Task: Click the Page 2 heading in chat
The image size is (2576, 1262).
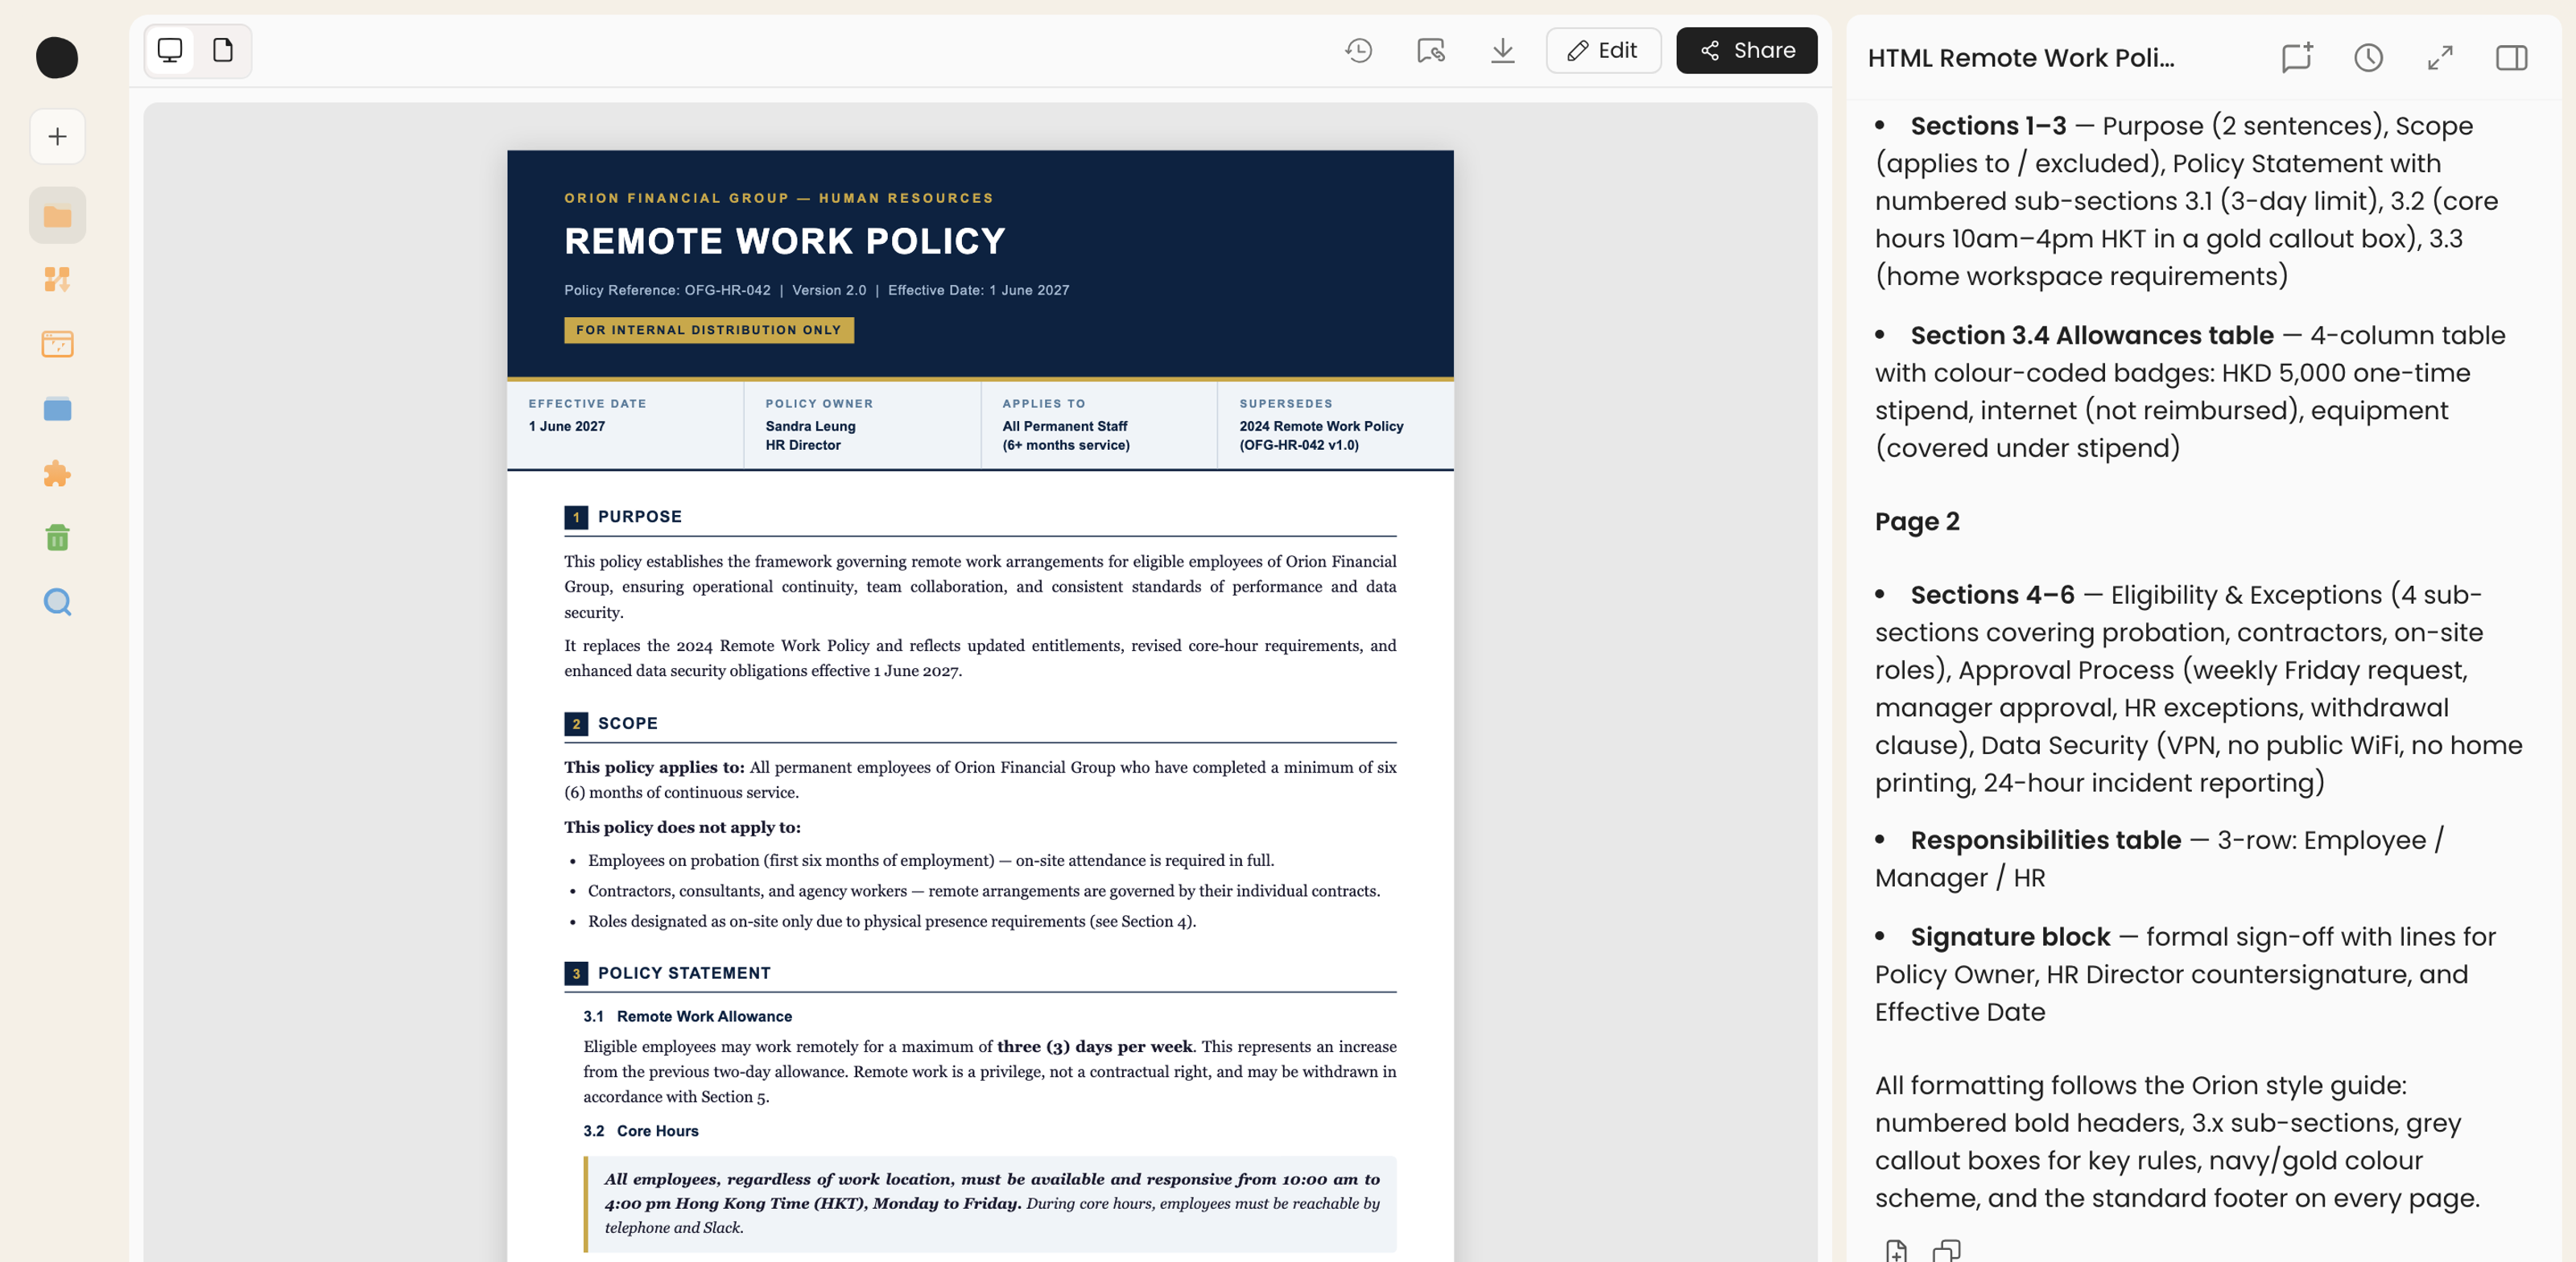Action: pyautogui.click(x=1917, y=522)
